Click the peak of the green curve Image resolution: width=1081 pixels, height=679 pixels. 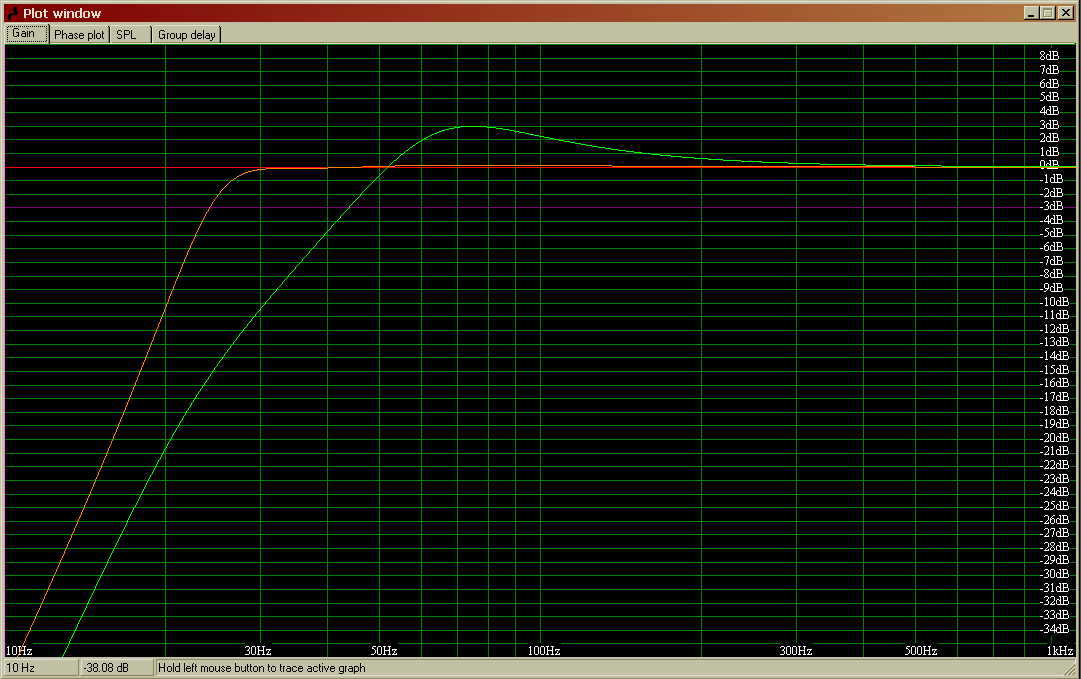(468, 127)
